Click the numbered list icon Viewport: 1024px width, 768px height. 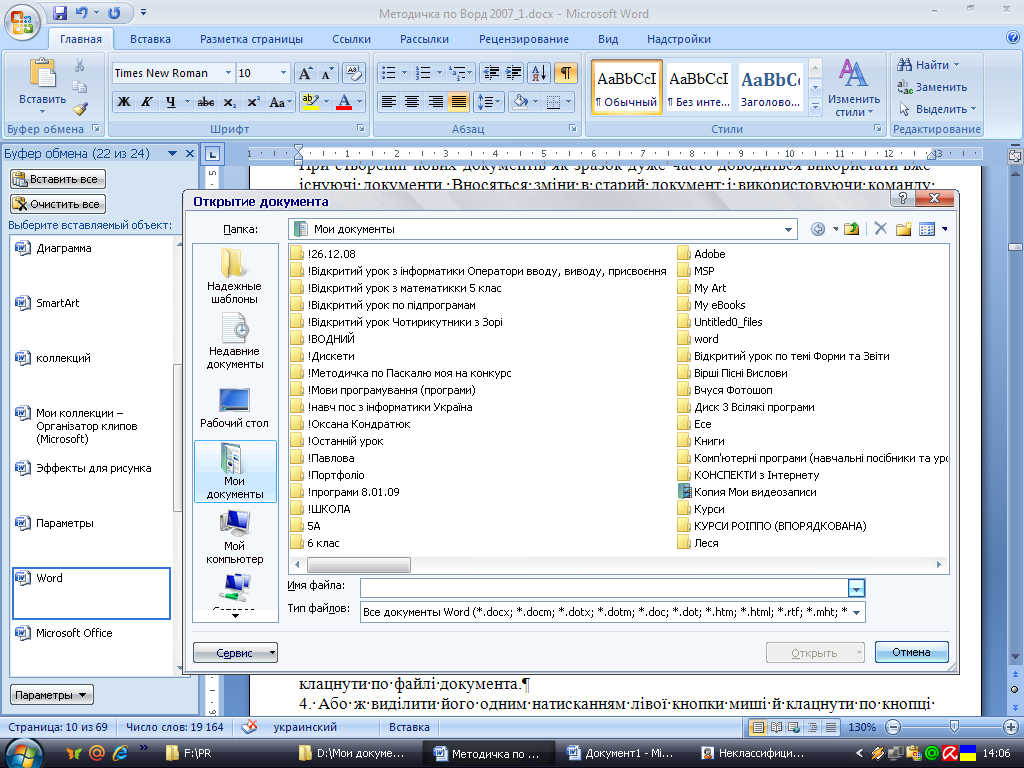423,72
